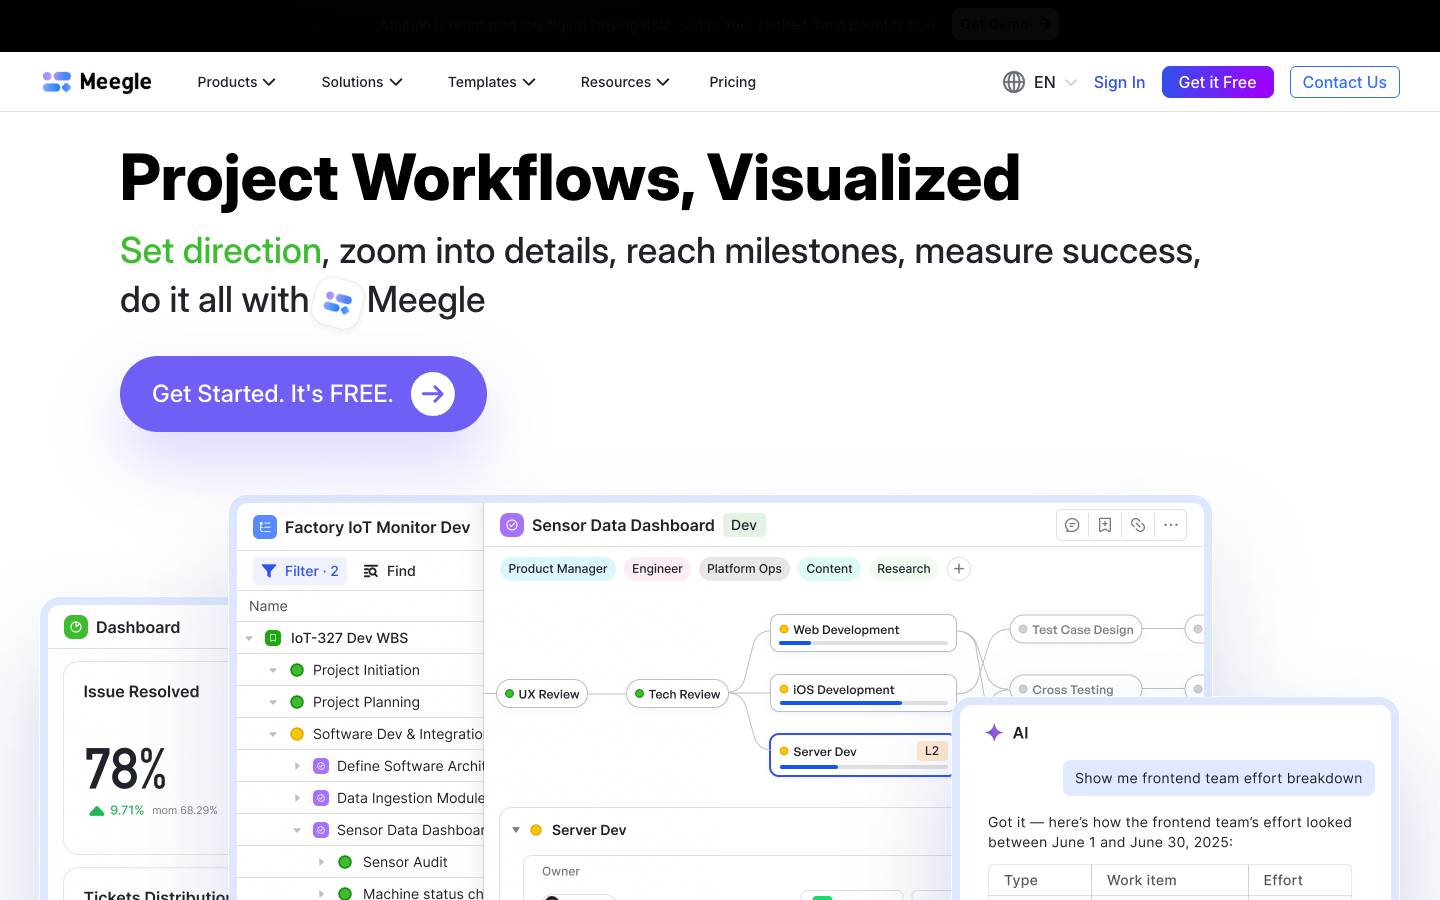Collapse the Server Dev section triangle

coord(516,830)
